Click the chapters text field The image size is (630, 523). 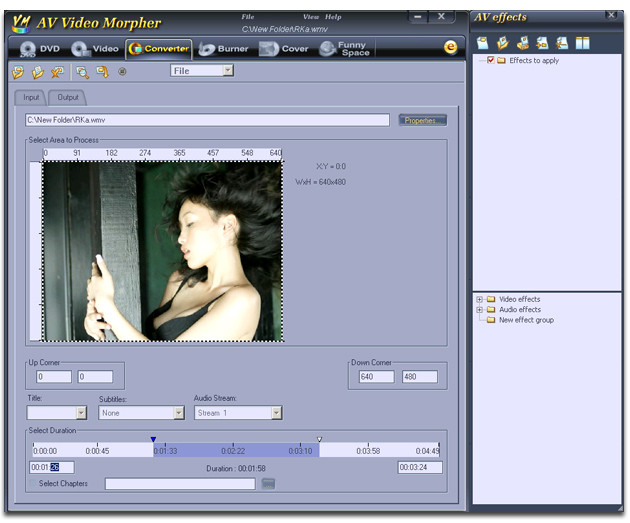[180, 484]
